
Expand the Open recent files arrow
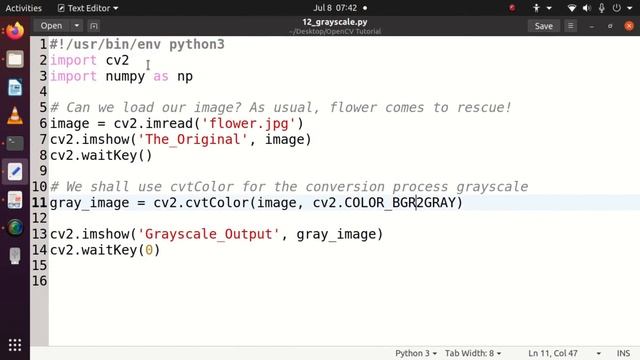[76, 26]
